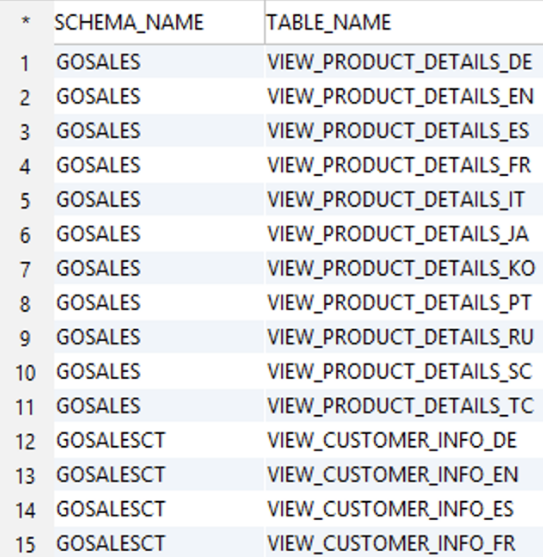The height and width of the screenshot is (557, 543).
Task: Click the GOSALES cell in row 3
Action: coord(159,131)
